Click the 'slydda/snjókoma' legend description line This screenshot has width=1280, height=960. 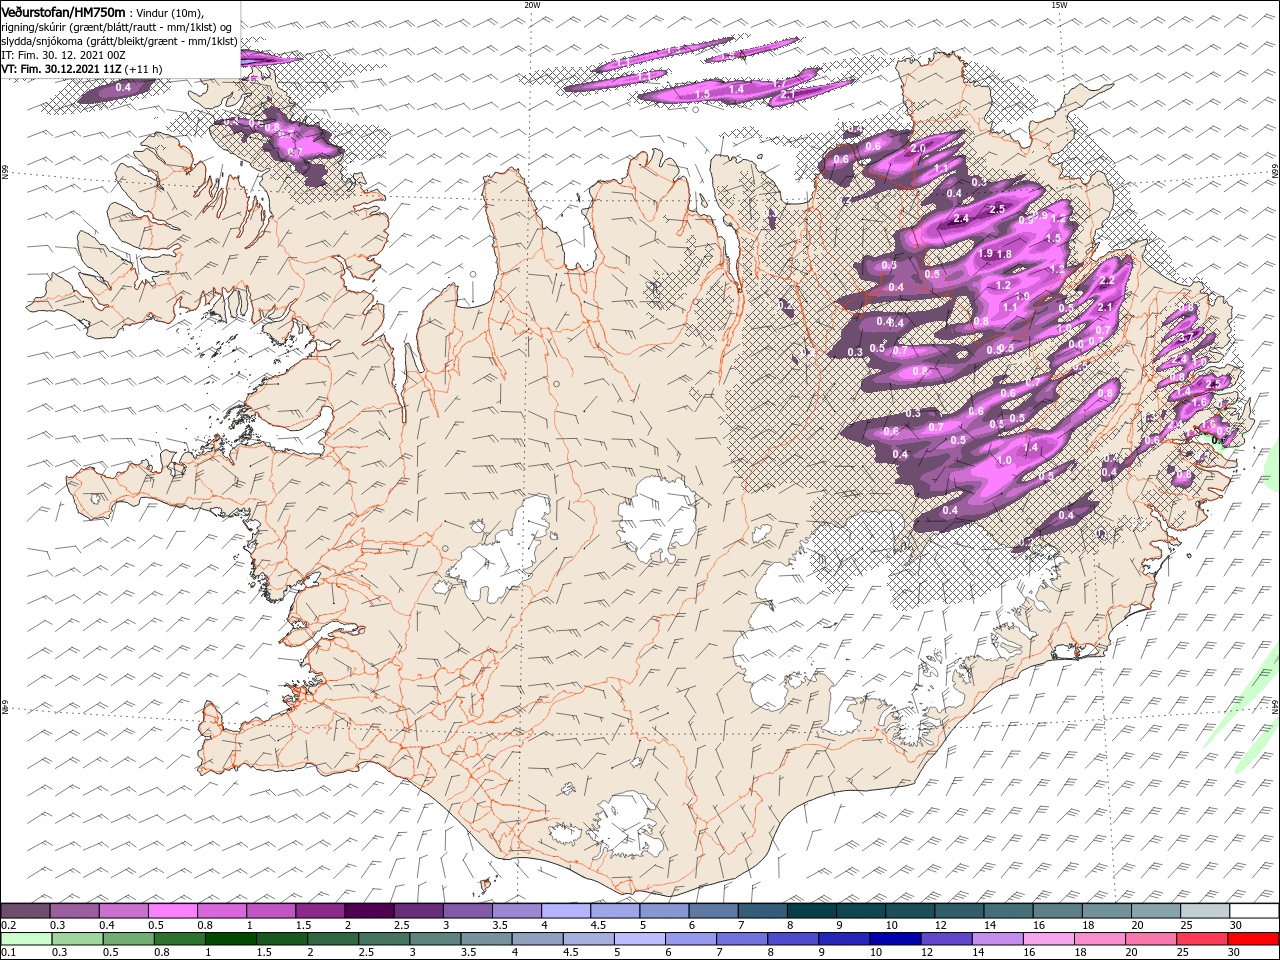pyautogui.click(x=119, y=41)
